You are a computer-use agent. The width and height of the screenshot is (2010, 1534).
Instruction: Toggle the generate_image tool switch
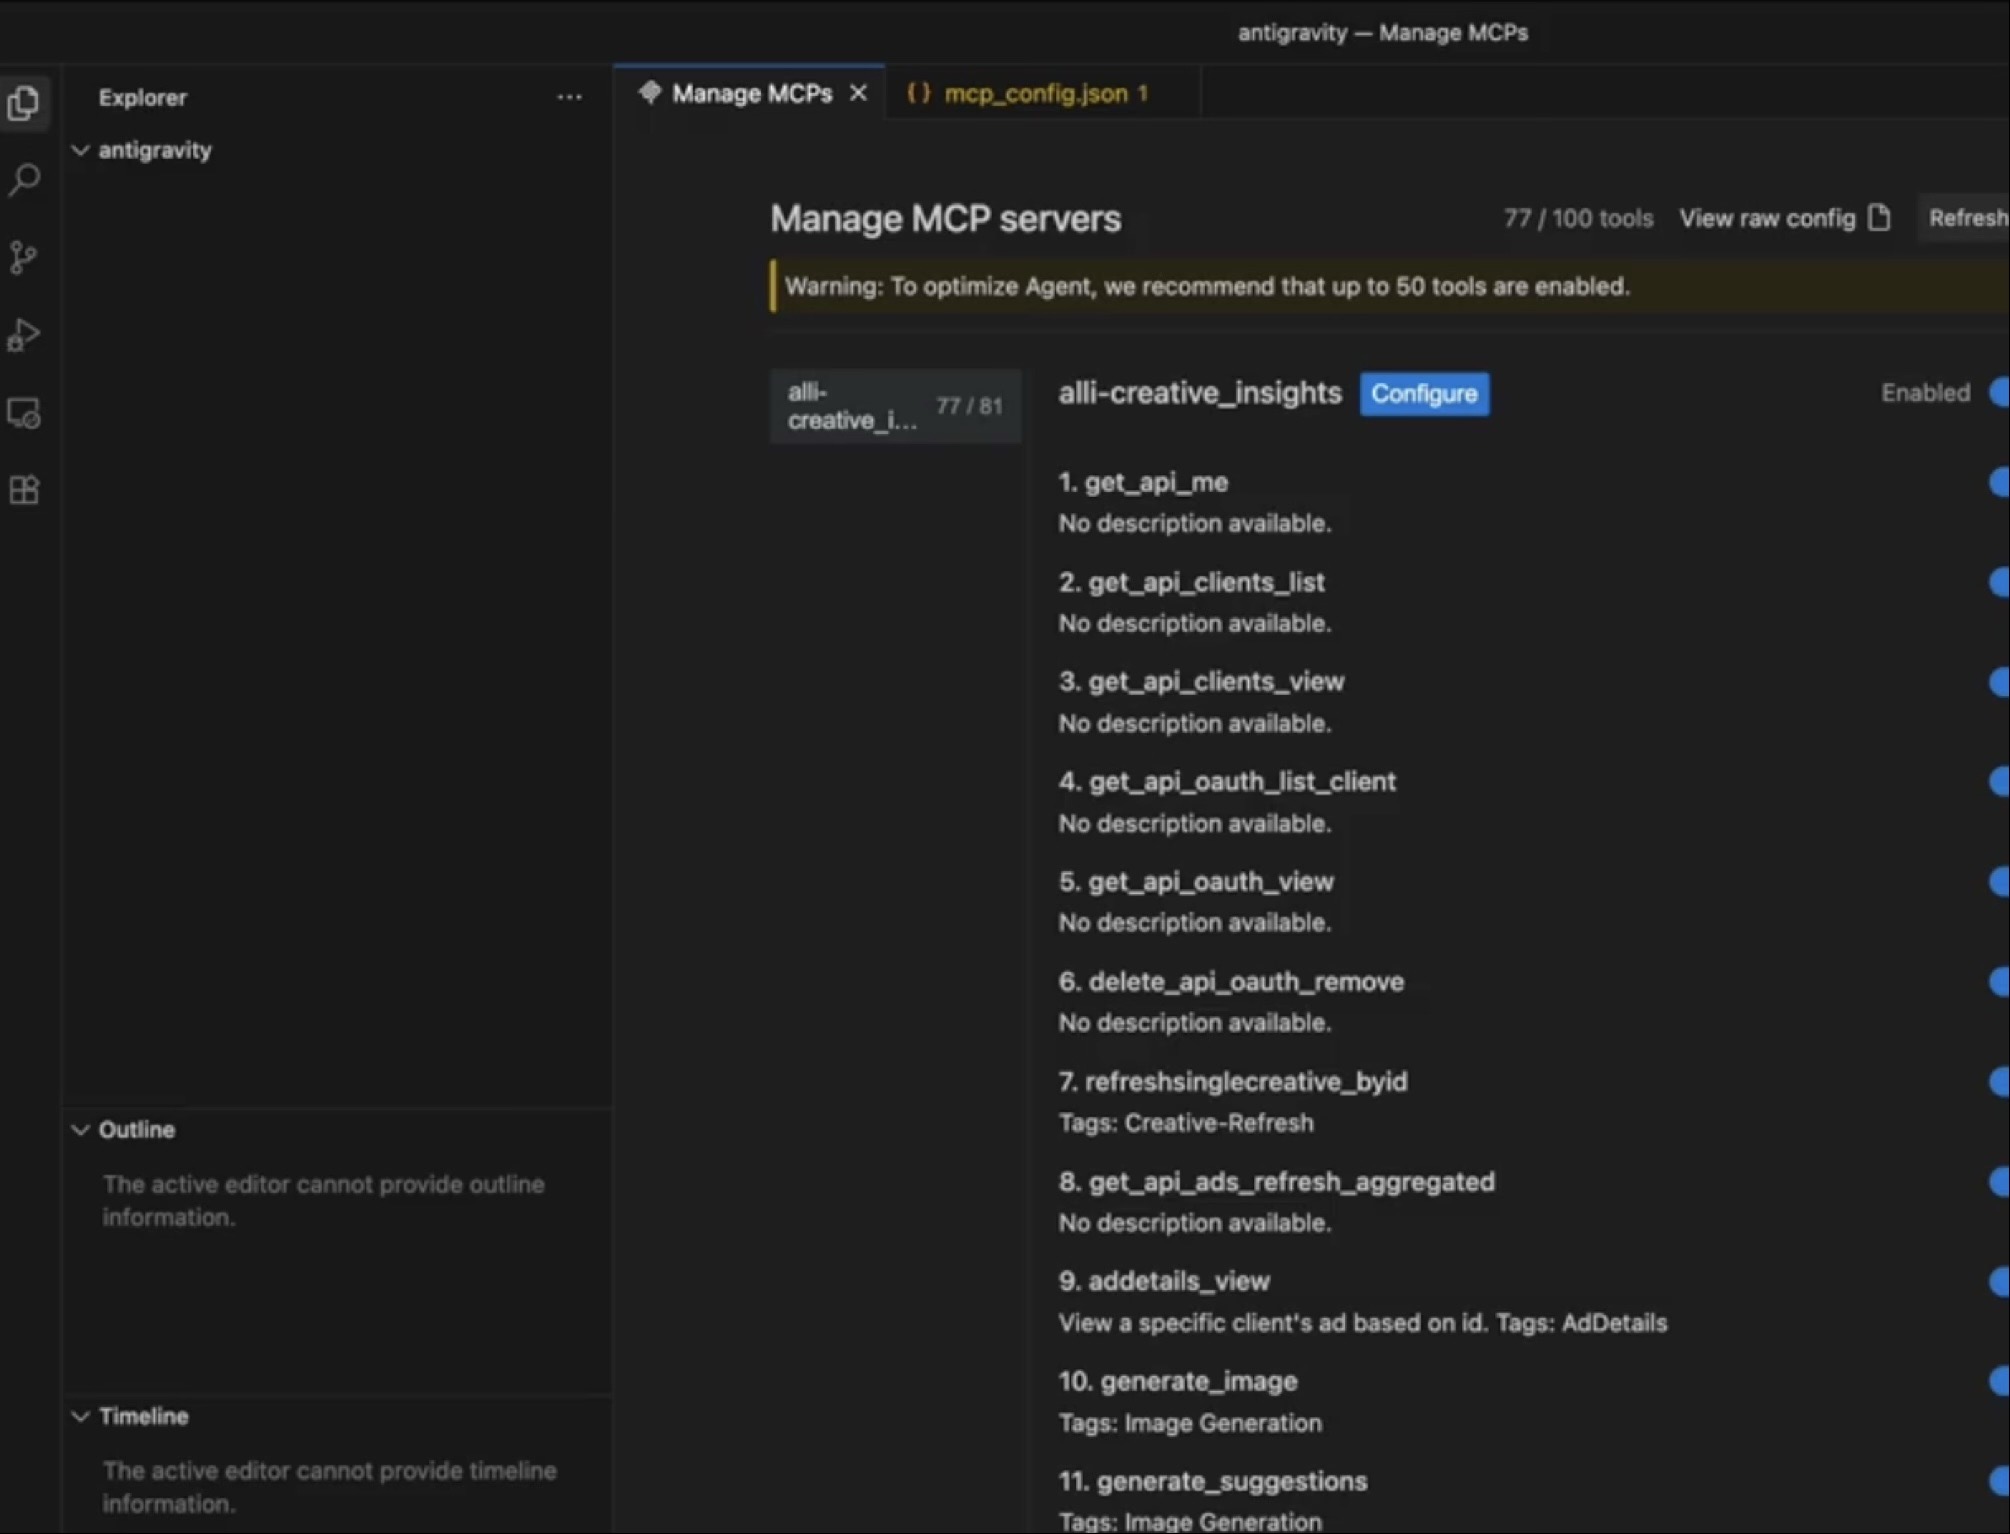[1999, 1381]
